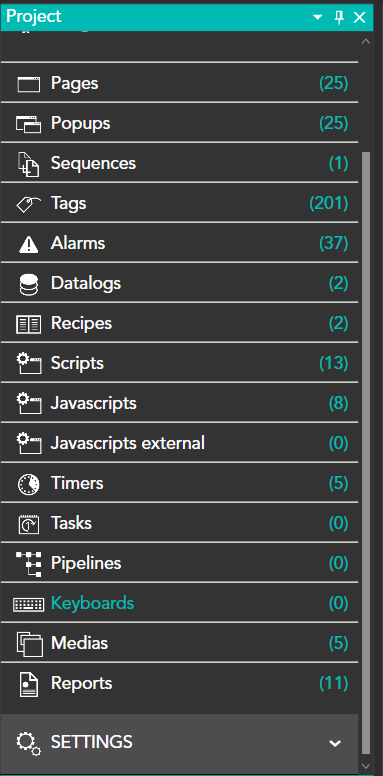This screenshot has width=383, height=776.
Task: Click the Keyboards icon
Action: pos(28,604)
